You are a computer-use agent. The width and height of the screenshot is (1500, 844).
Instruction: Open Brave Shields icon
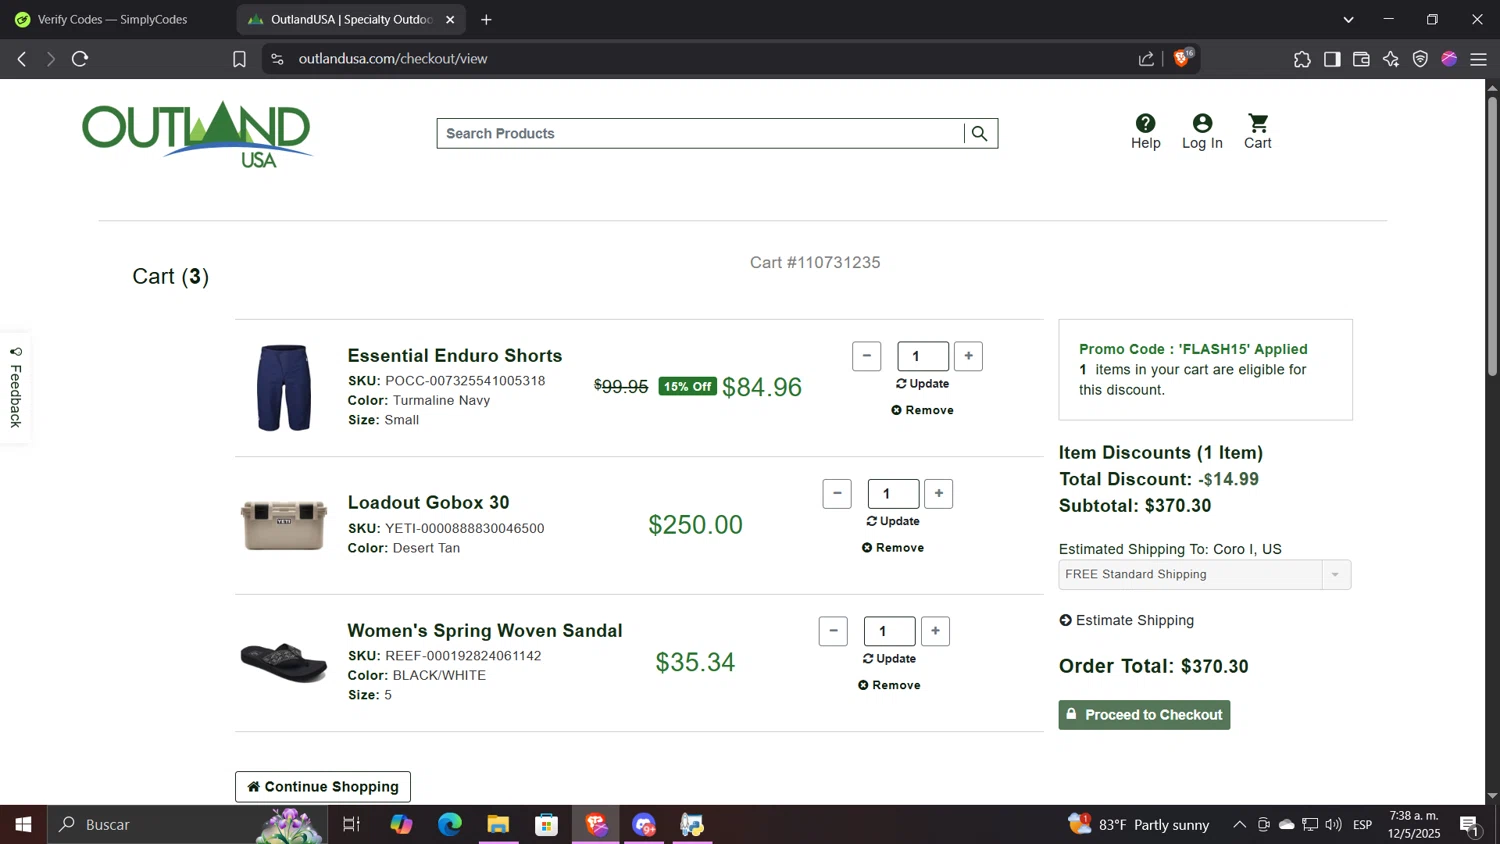(x=1182, y=59)
